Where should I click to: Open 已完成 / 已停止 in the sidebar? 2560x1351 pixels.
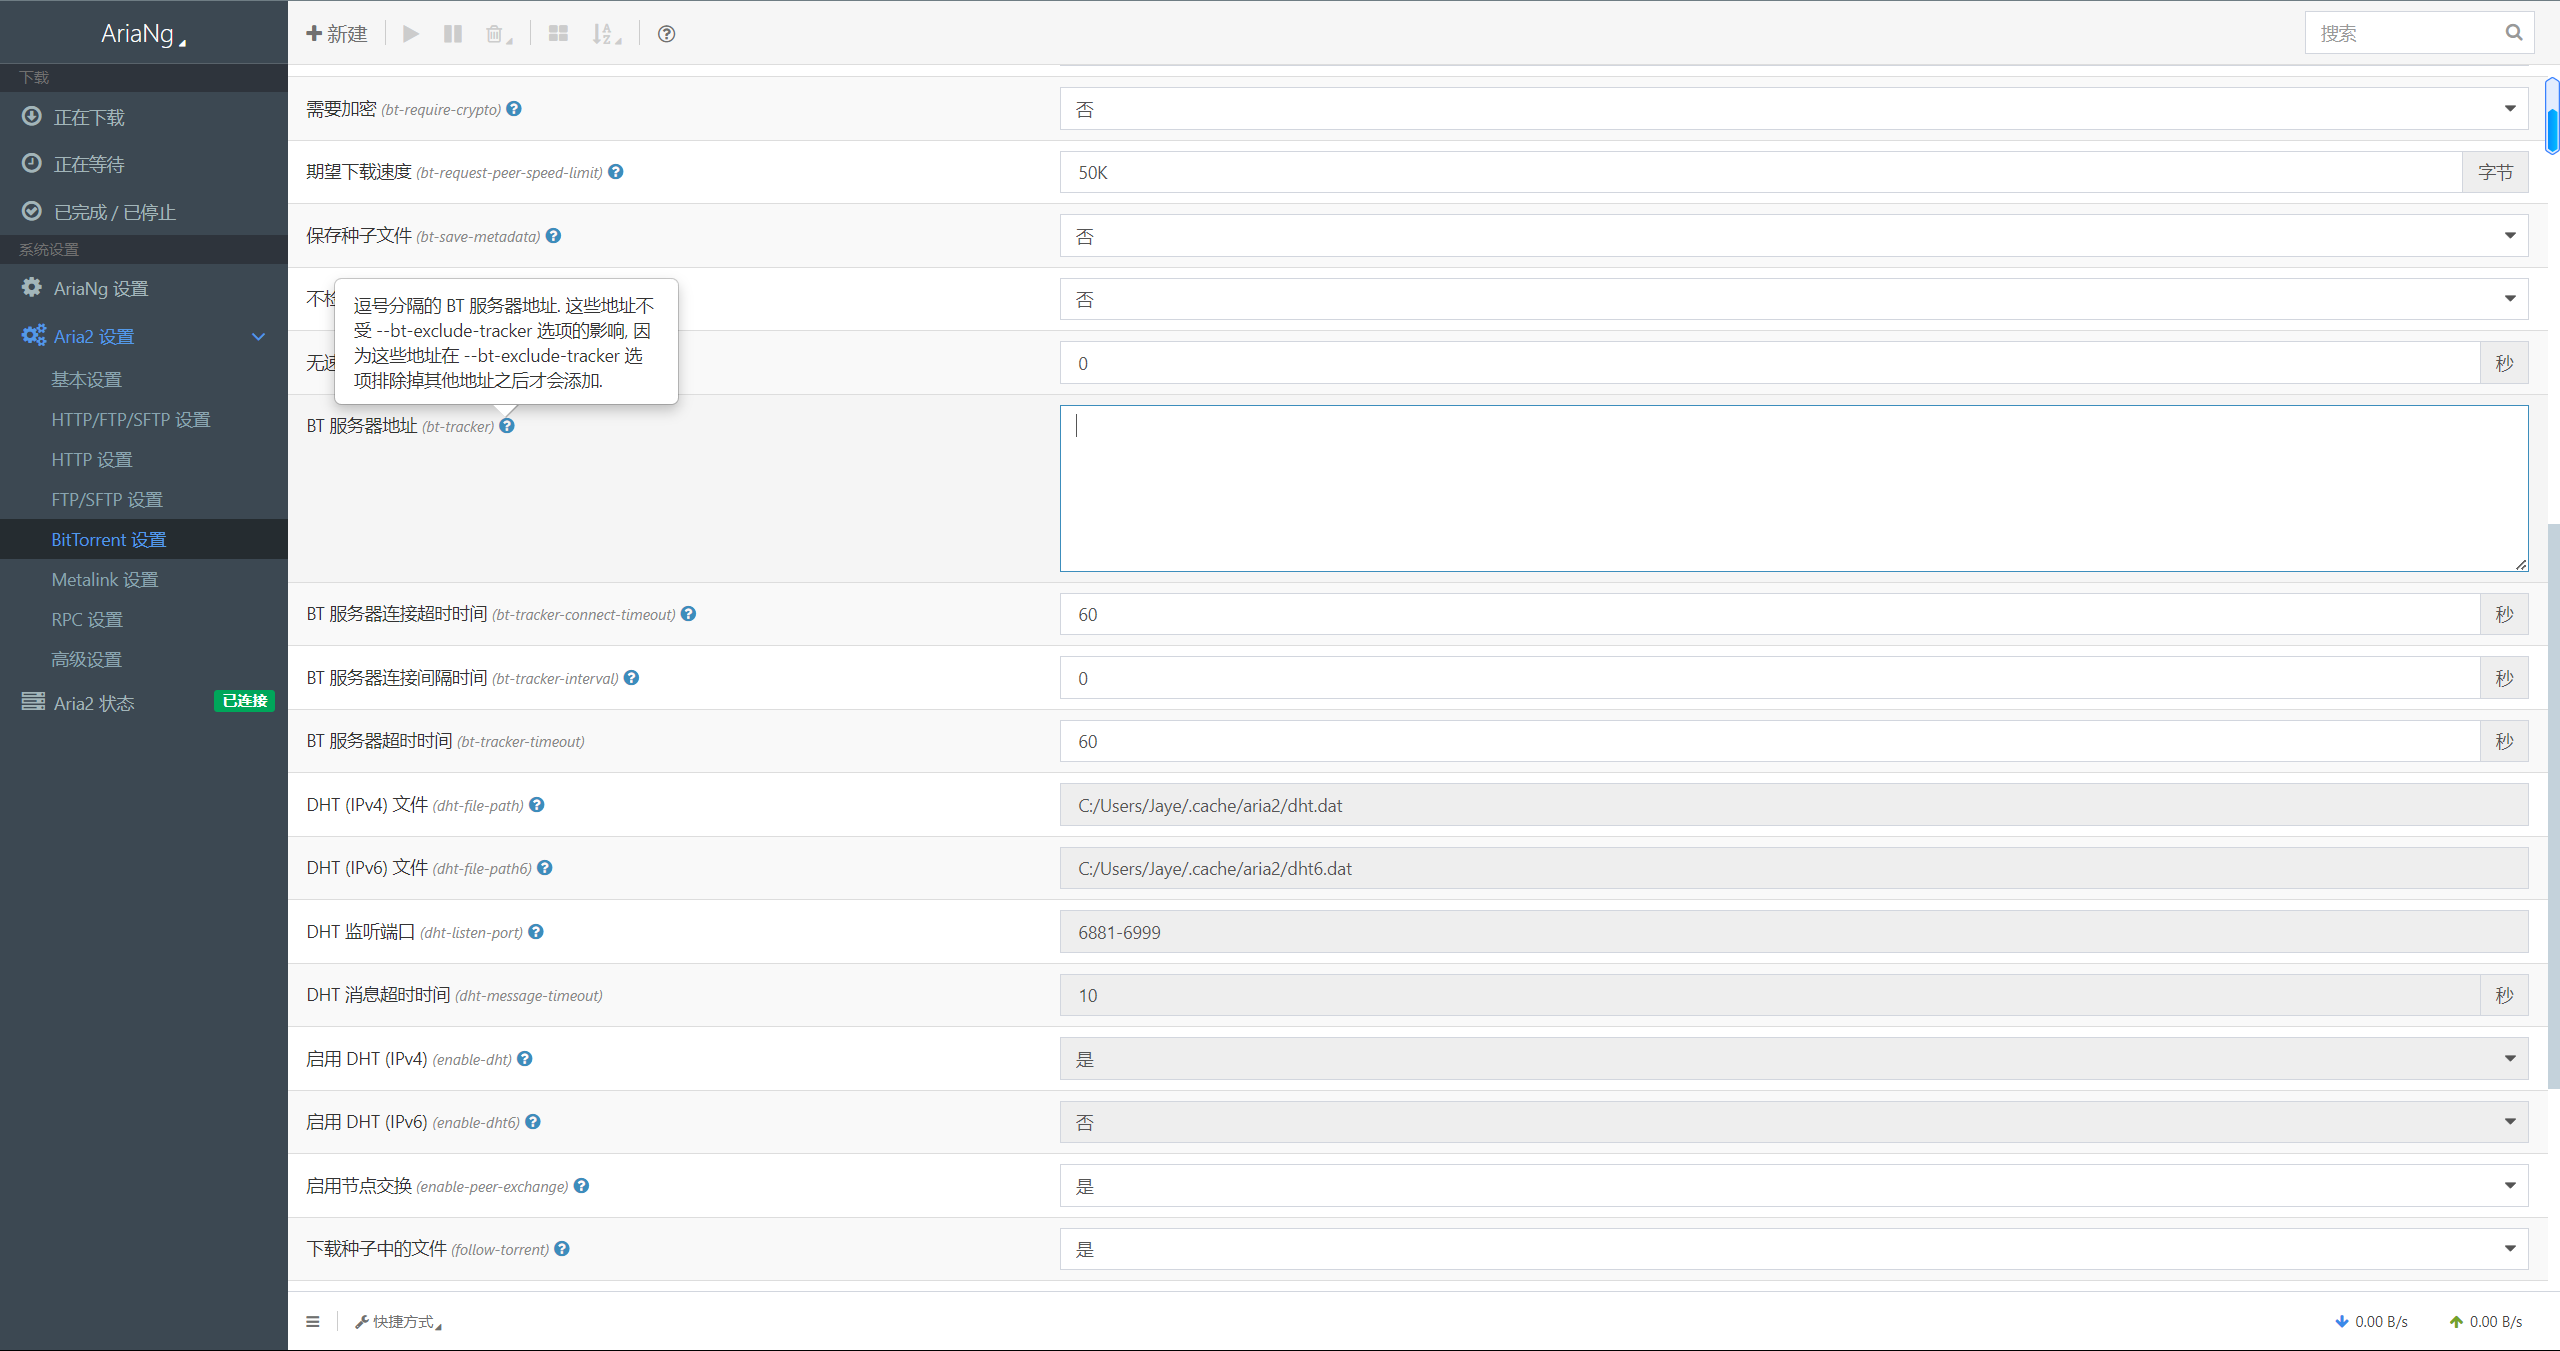point(144,212)
